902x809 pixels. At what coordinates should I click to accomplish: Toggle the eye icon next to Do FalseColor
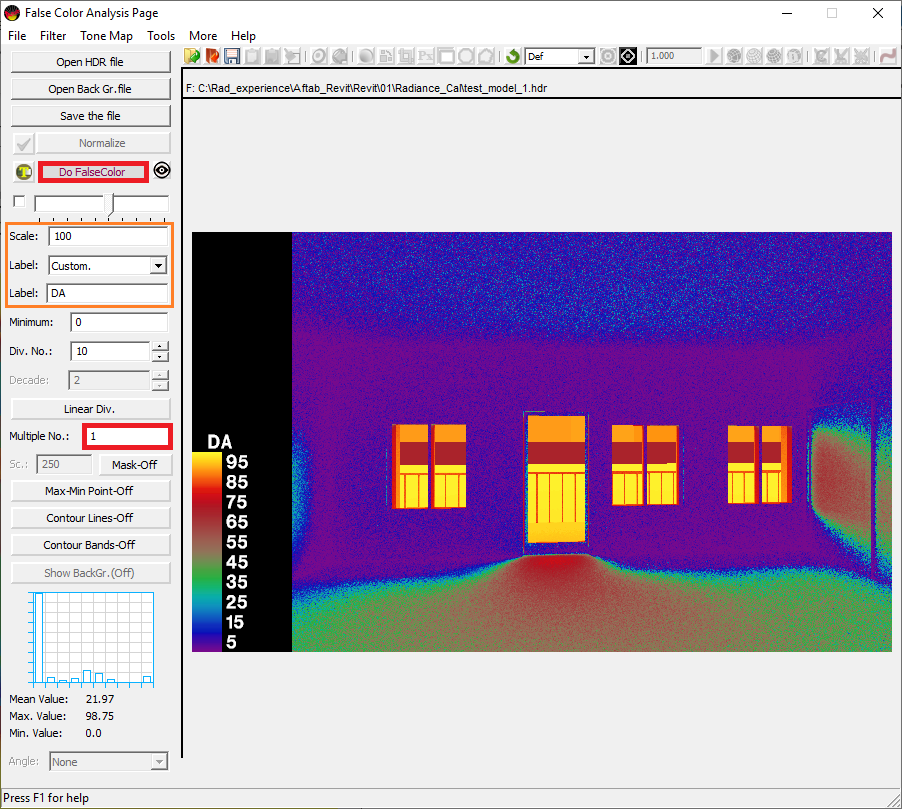click(x=162, y=170)
